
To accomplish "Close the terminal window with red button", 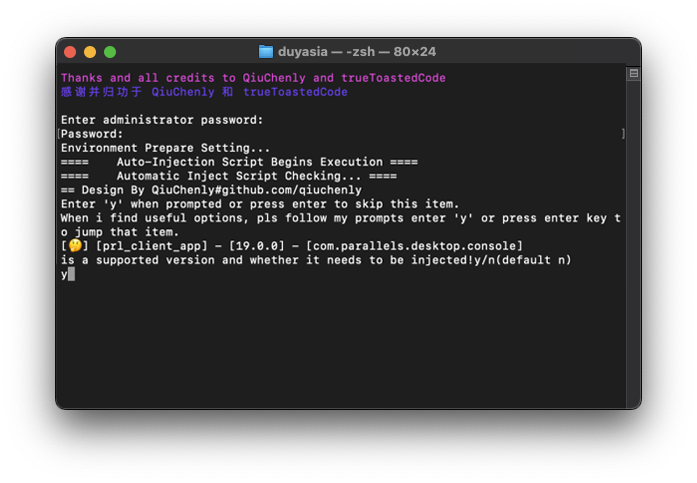I will (70, 52).
